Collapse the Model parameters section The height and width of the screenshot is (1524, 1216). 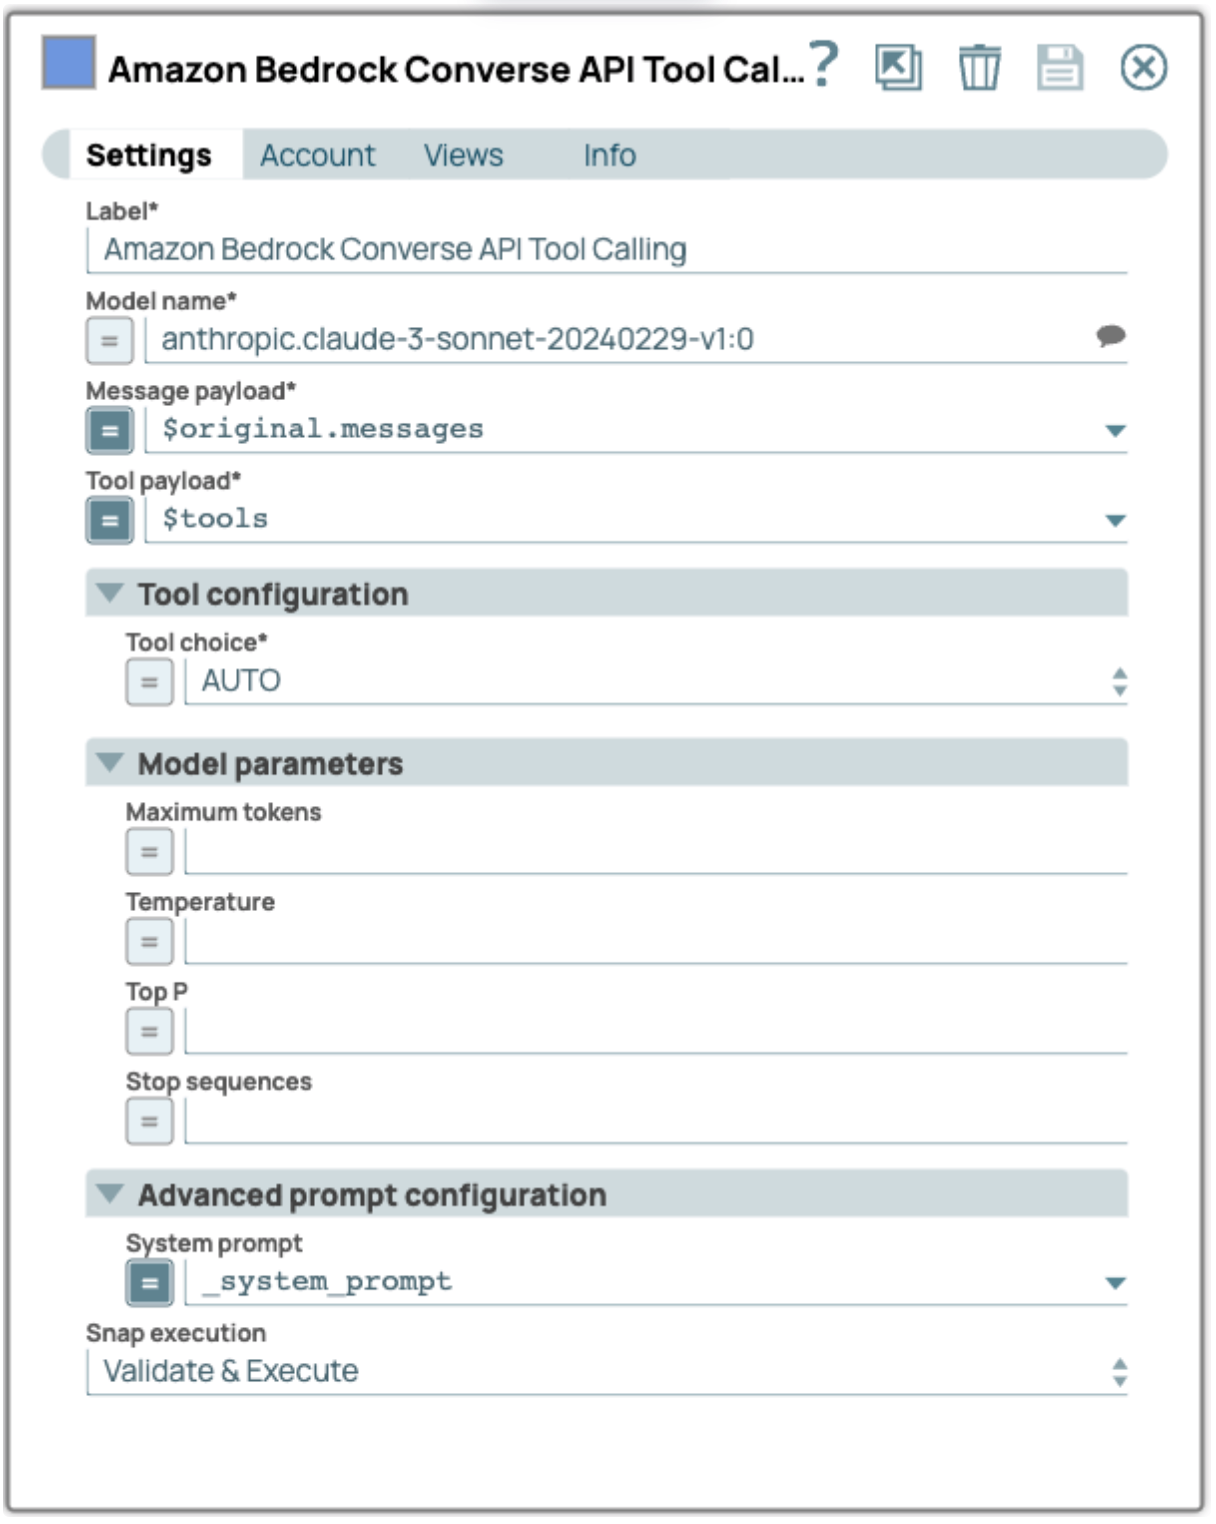(110, 763)
